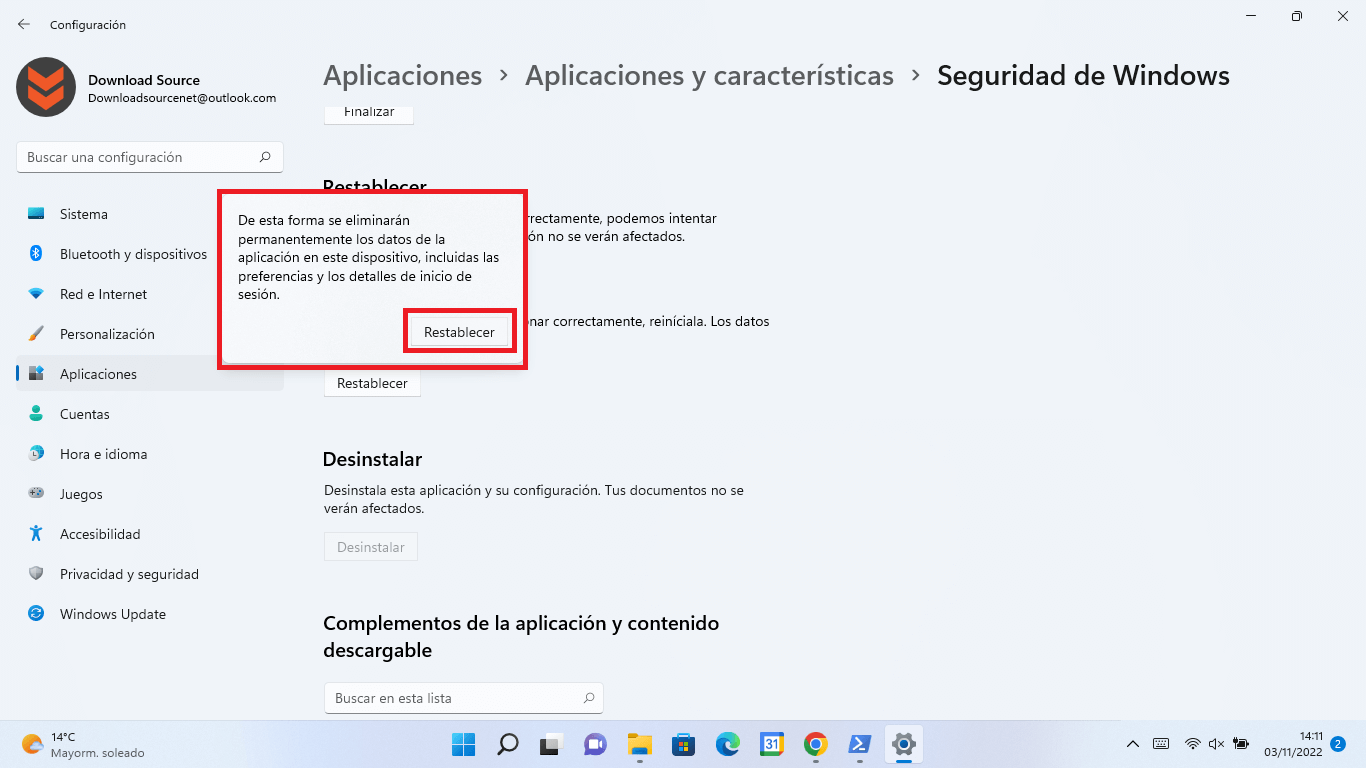Screen dimensions: 1366x768
Task: Open the Download Source account profile picture
Action: tap(46, 87)
